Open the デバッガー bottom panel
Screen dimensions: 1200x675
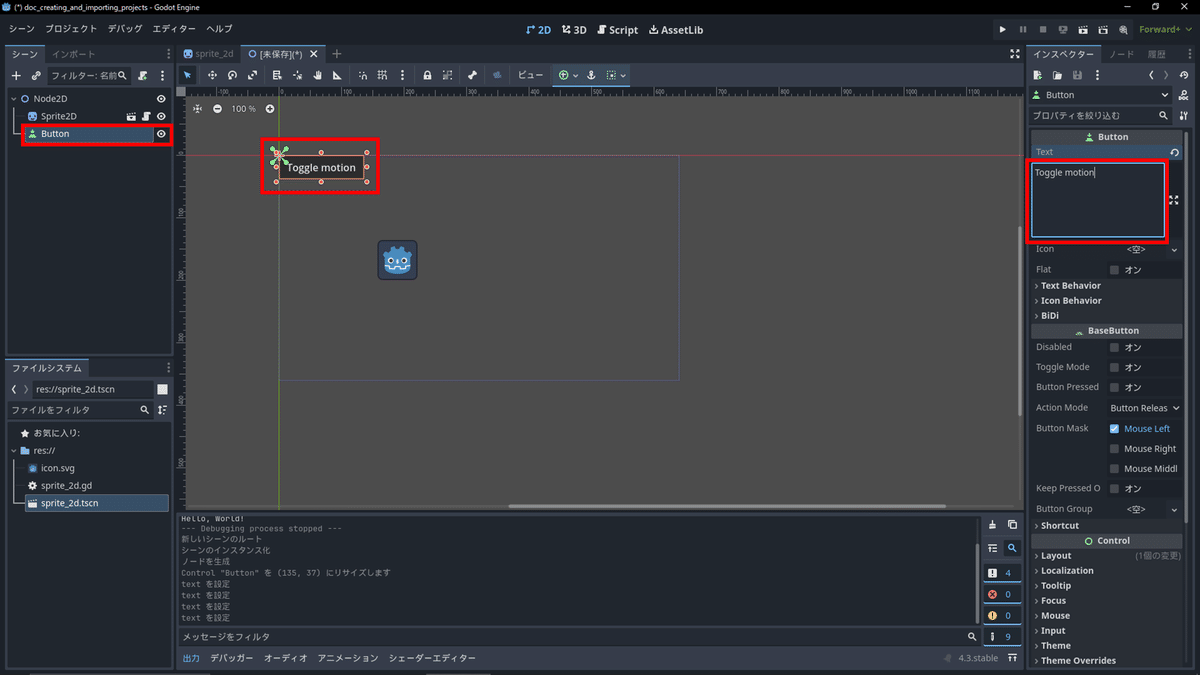231,658
